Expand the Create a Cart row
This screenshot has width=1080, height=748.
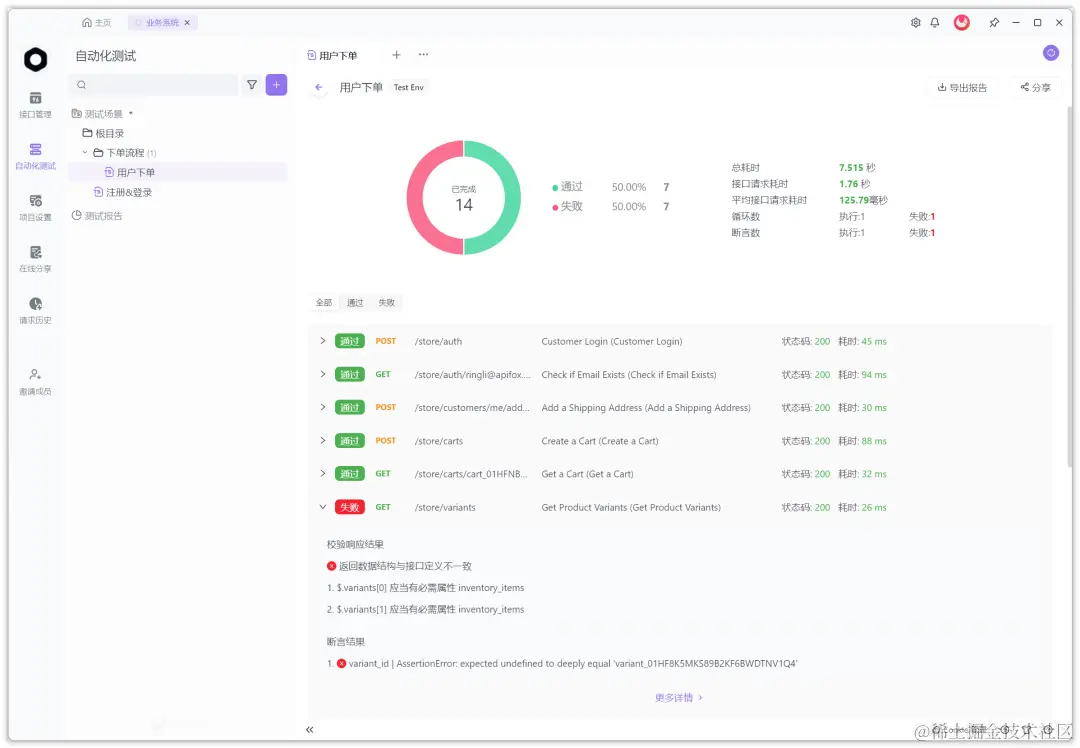[322, 440]
